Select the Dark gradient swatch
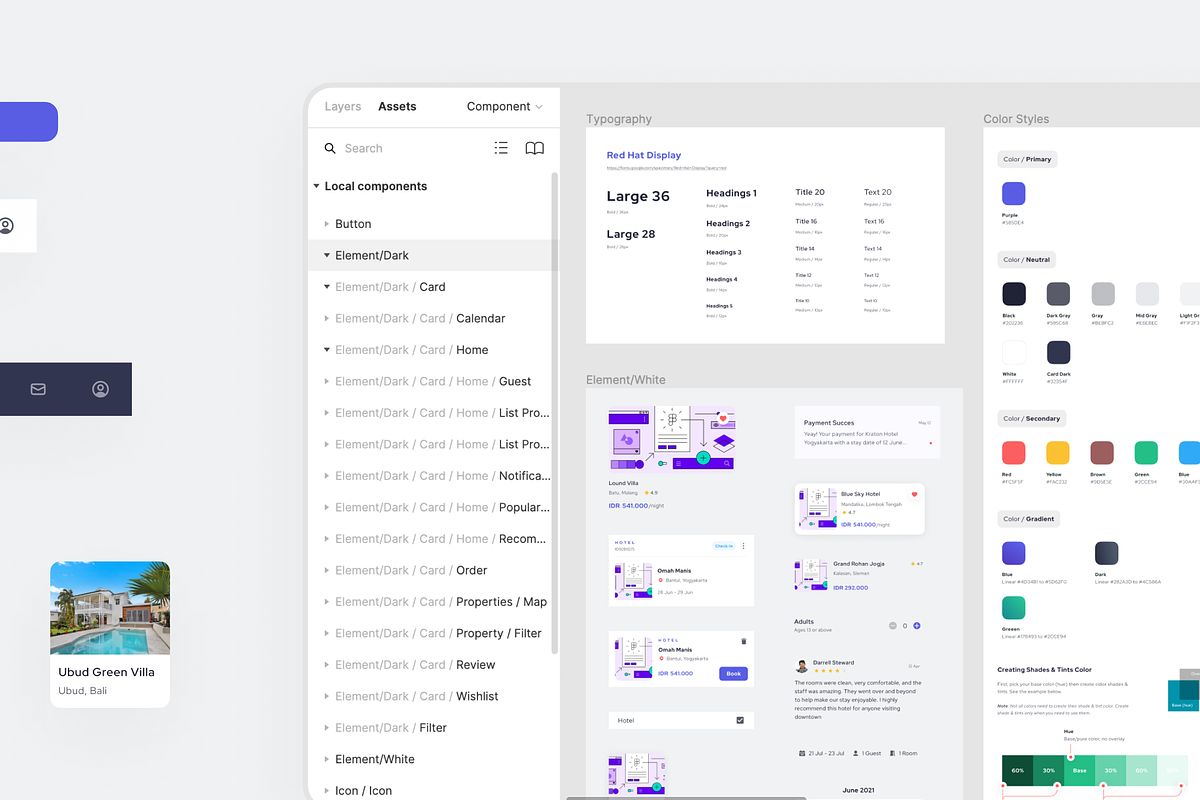Screen dimensions: 1200x800 click(1106, 553)
